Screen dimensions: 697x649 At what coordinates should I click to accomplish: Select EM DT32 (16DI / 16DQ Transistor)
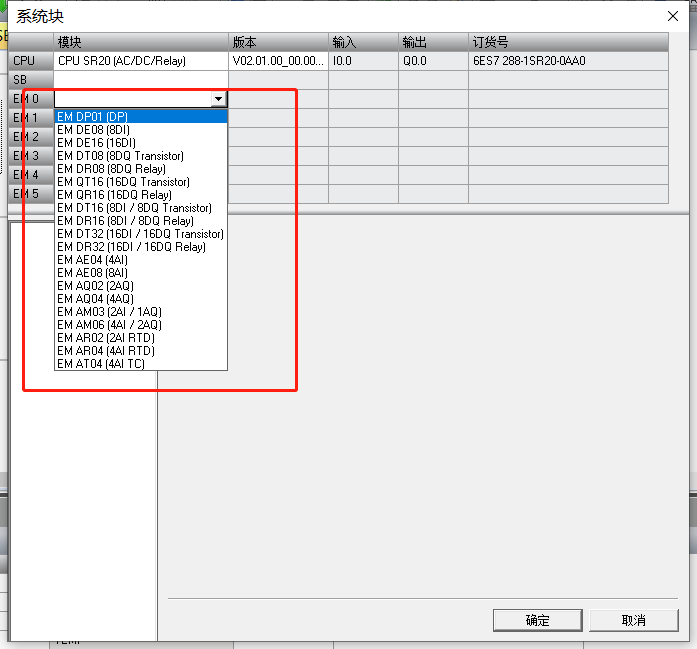[140, 234]
